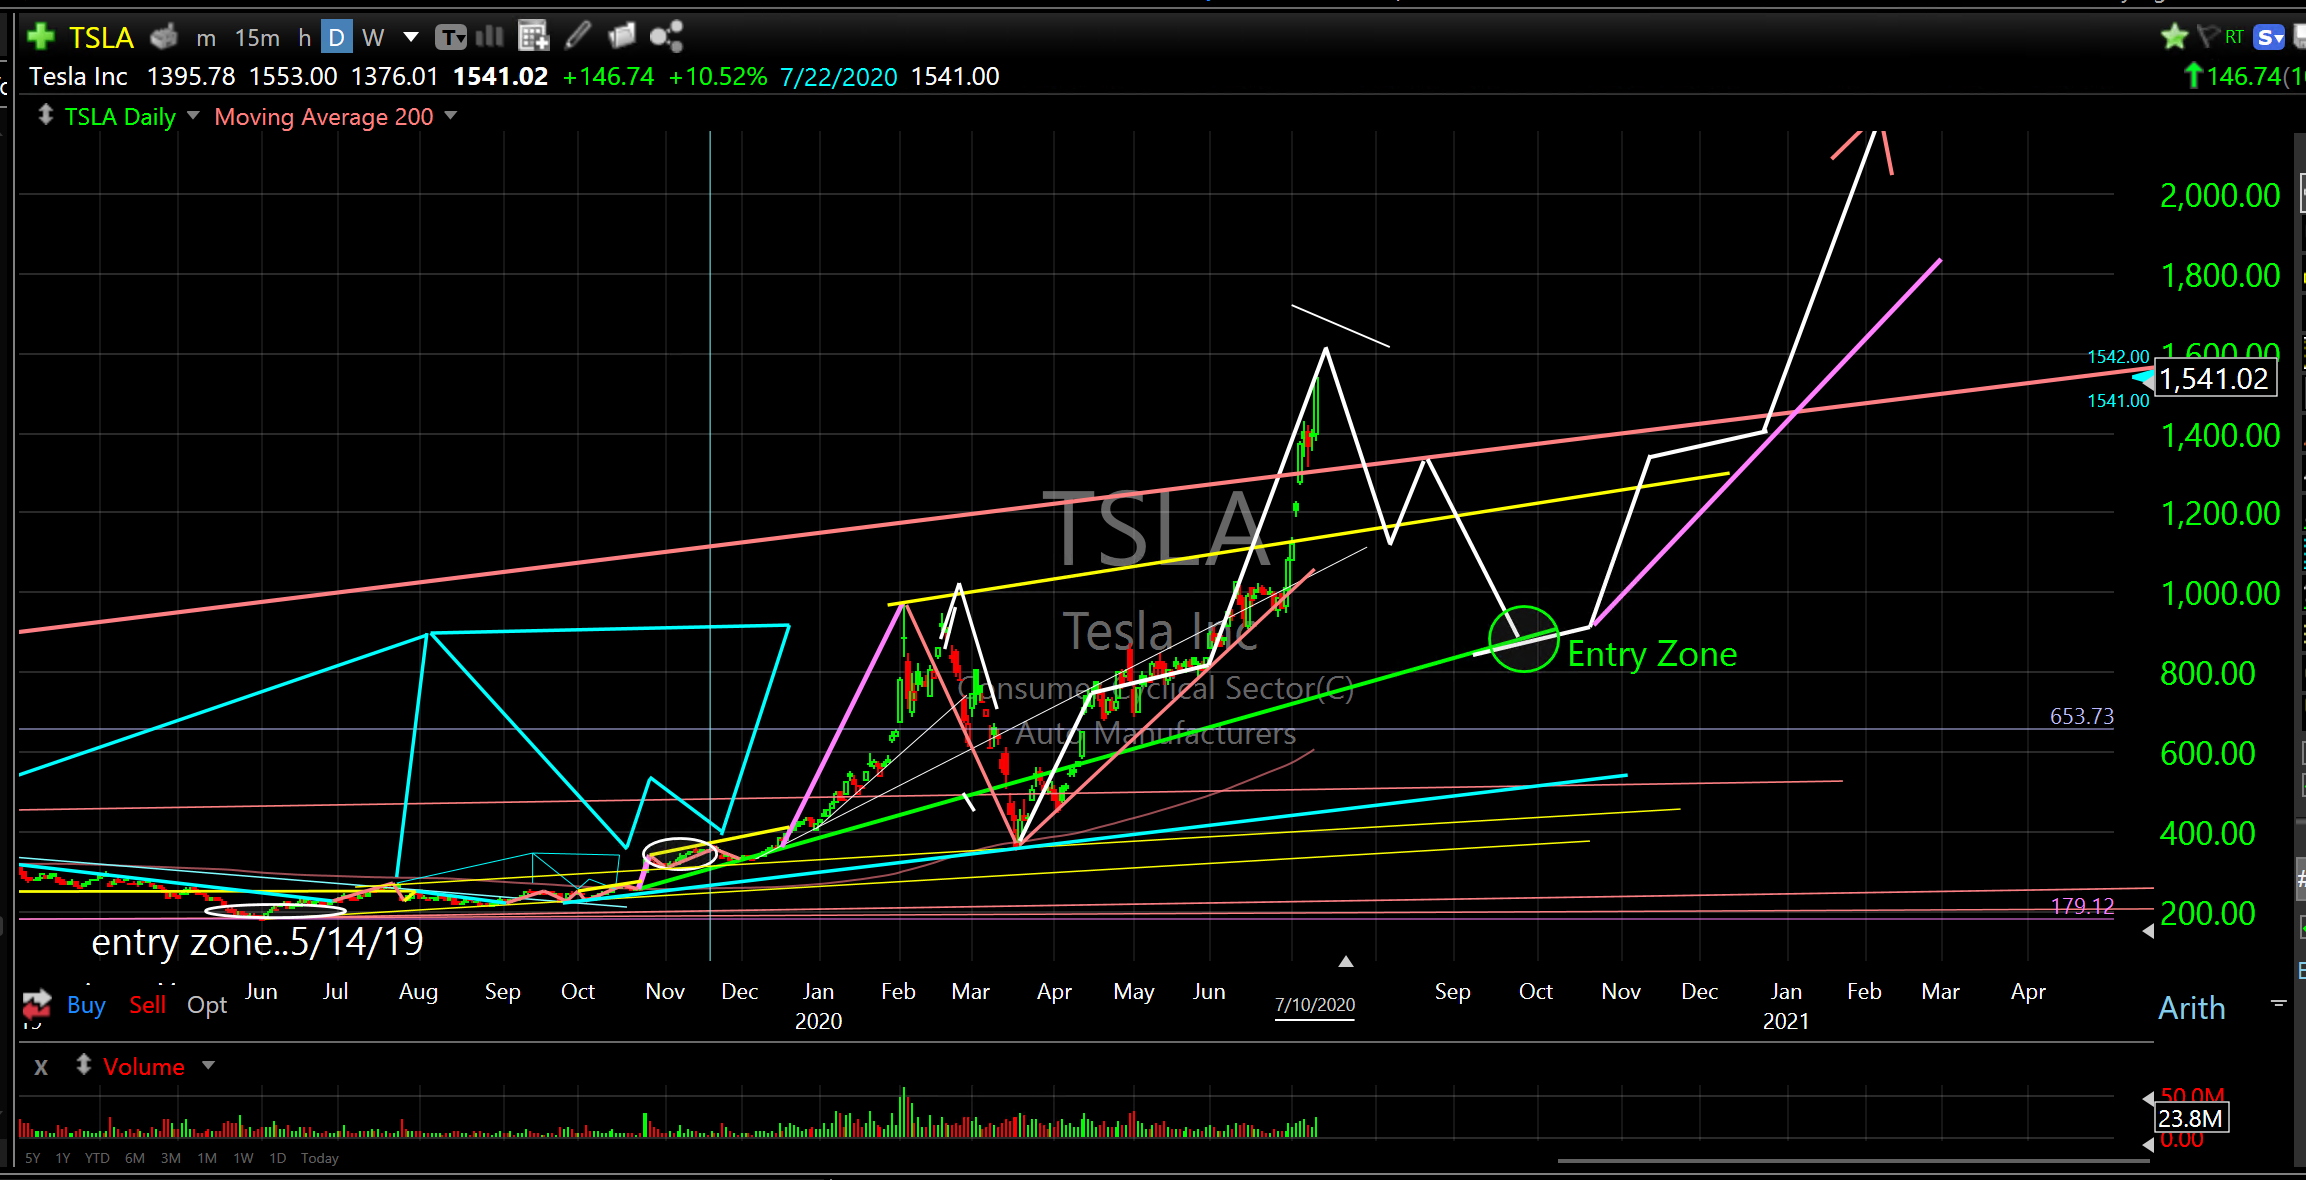Select the YTD range tab

point(97,1158)
